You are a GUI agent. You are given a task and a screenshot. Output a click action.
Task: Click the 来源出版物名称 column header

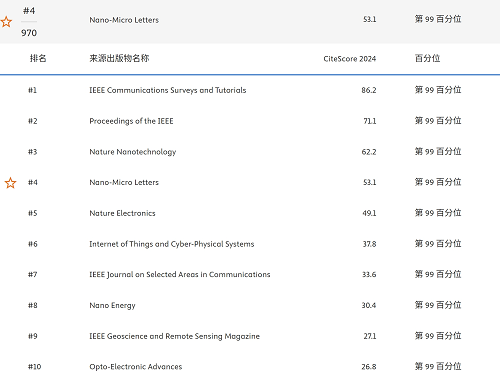(x=119, y=58)
